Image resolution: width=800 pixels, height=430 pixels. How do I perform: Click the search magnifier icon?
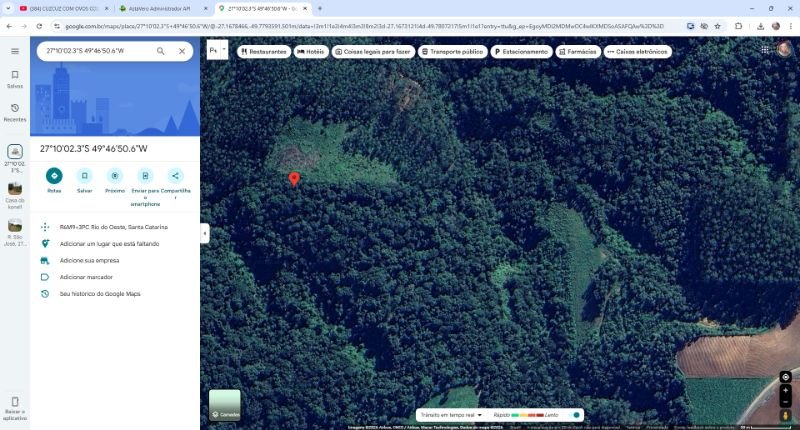pos(160,50)
